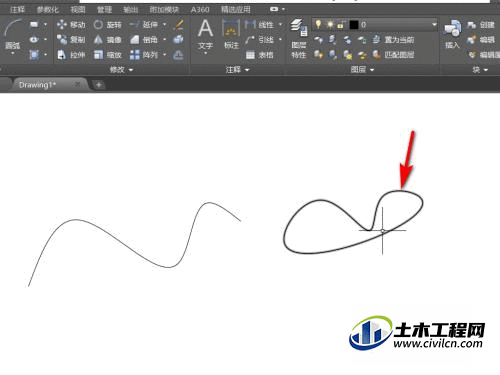The image size is (500, 375).
Task: Open the Arc (圆弧) options dropdown arrow
Action: [13, 53]
